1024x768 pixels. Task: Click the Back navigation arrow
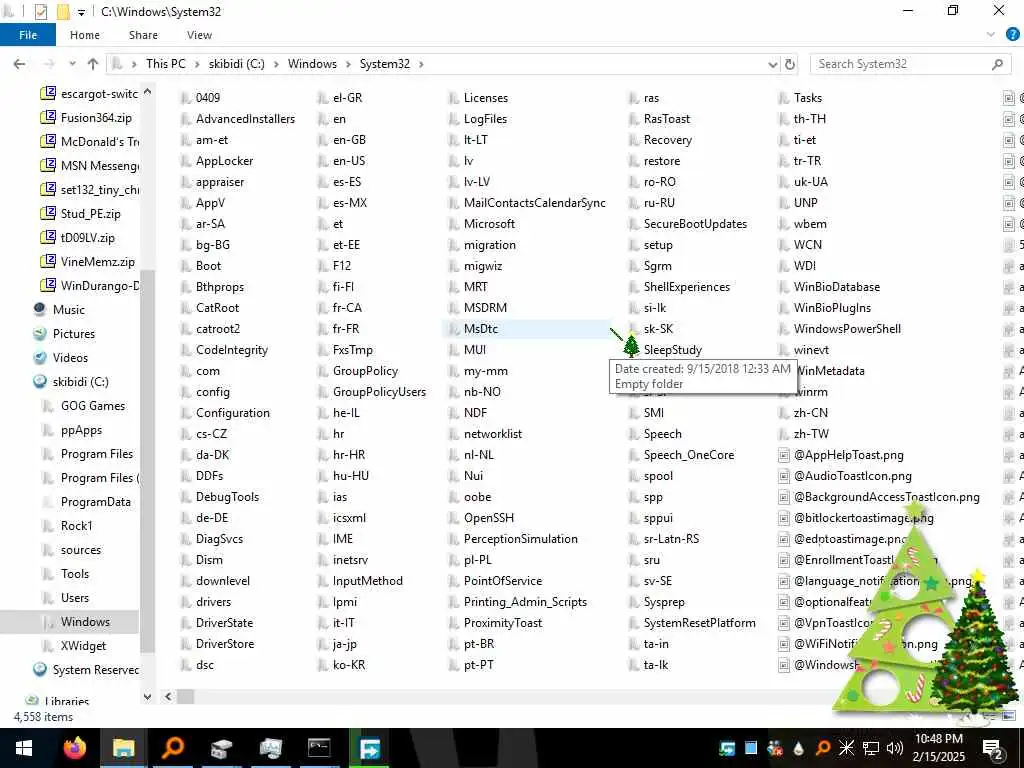[20, 64]
